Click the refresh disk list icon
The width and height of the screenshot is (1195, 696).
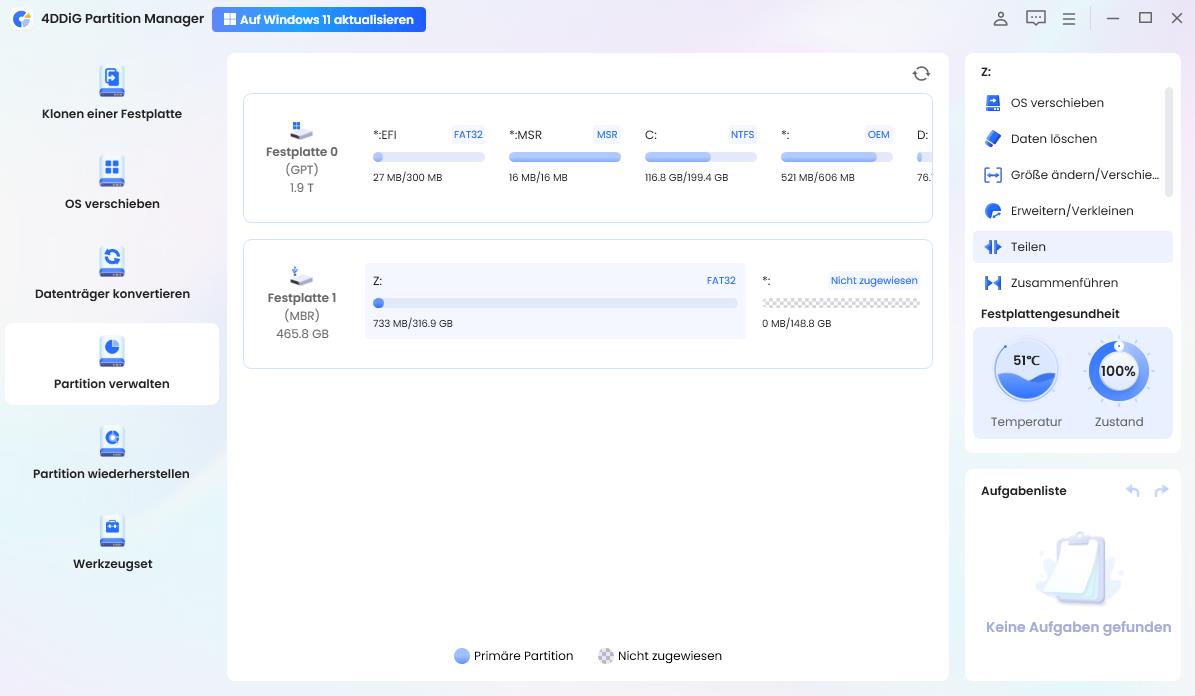(921, 73)
